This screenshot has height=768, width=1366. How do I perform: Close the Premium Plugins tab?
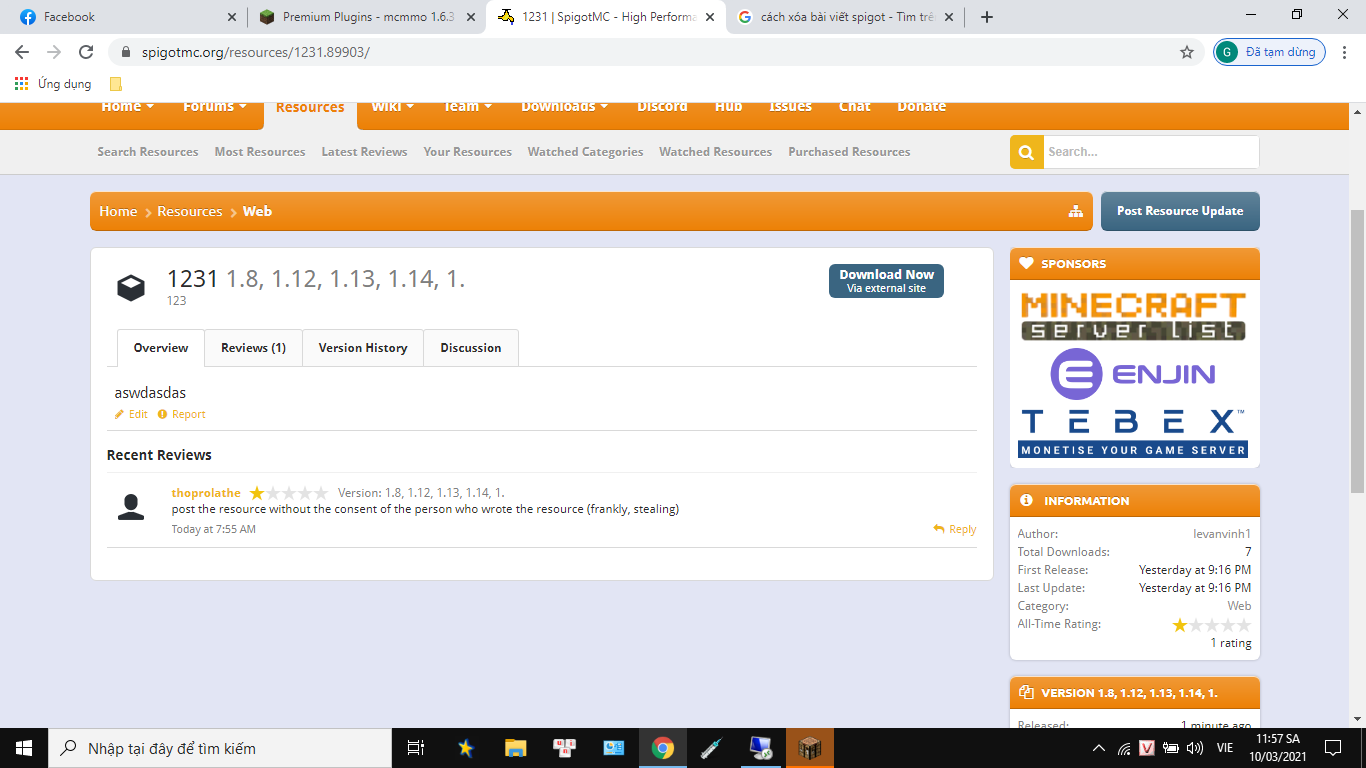(471, 17)
